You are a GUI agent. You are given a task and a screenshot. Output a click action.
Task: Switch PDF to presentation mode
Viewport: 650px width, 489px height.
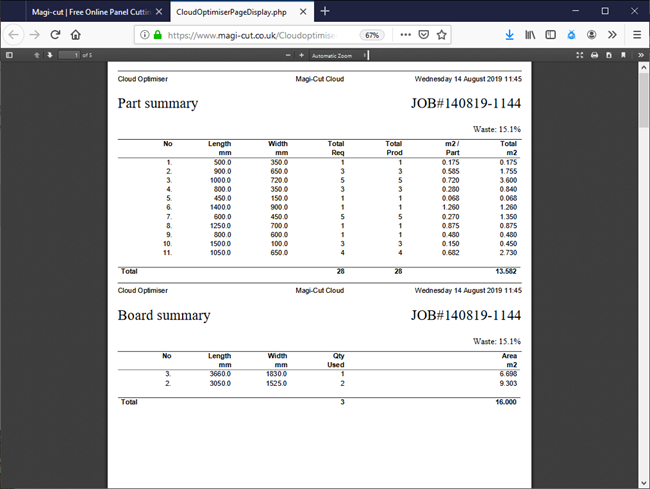coord(580,54)
